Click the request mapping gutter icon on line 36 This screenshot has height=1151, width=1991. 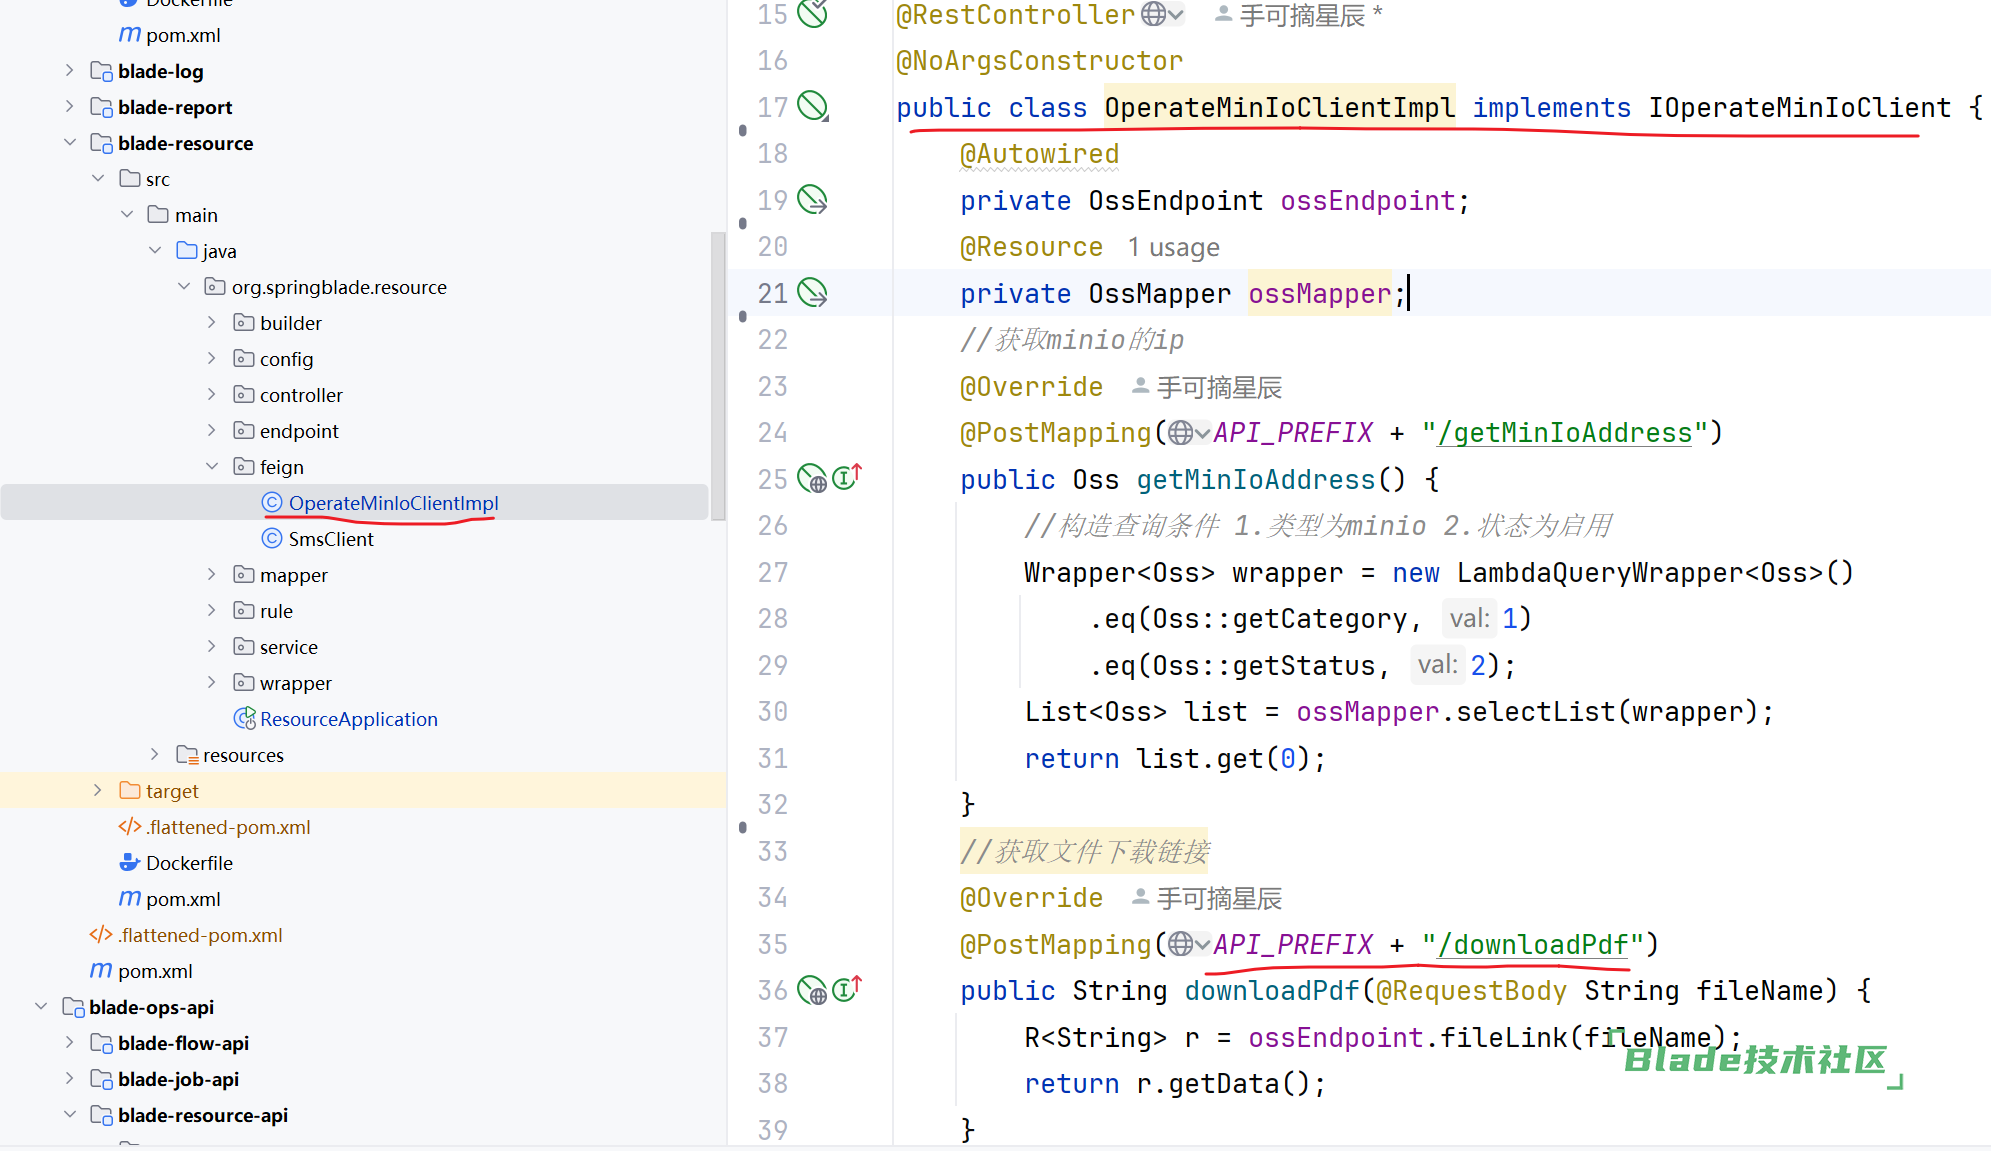click(x=812, y=990)
